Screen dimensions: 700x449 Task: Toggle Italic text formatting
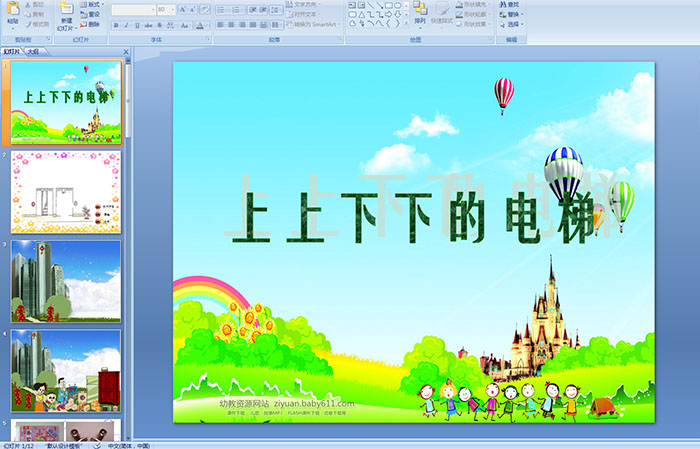[127, 25]
